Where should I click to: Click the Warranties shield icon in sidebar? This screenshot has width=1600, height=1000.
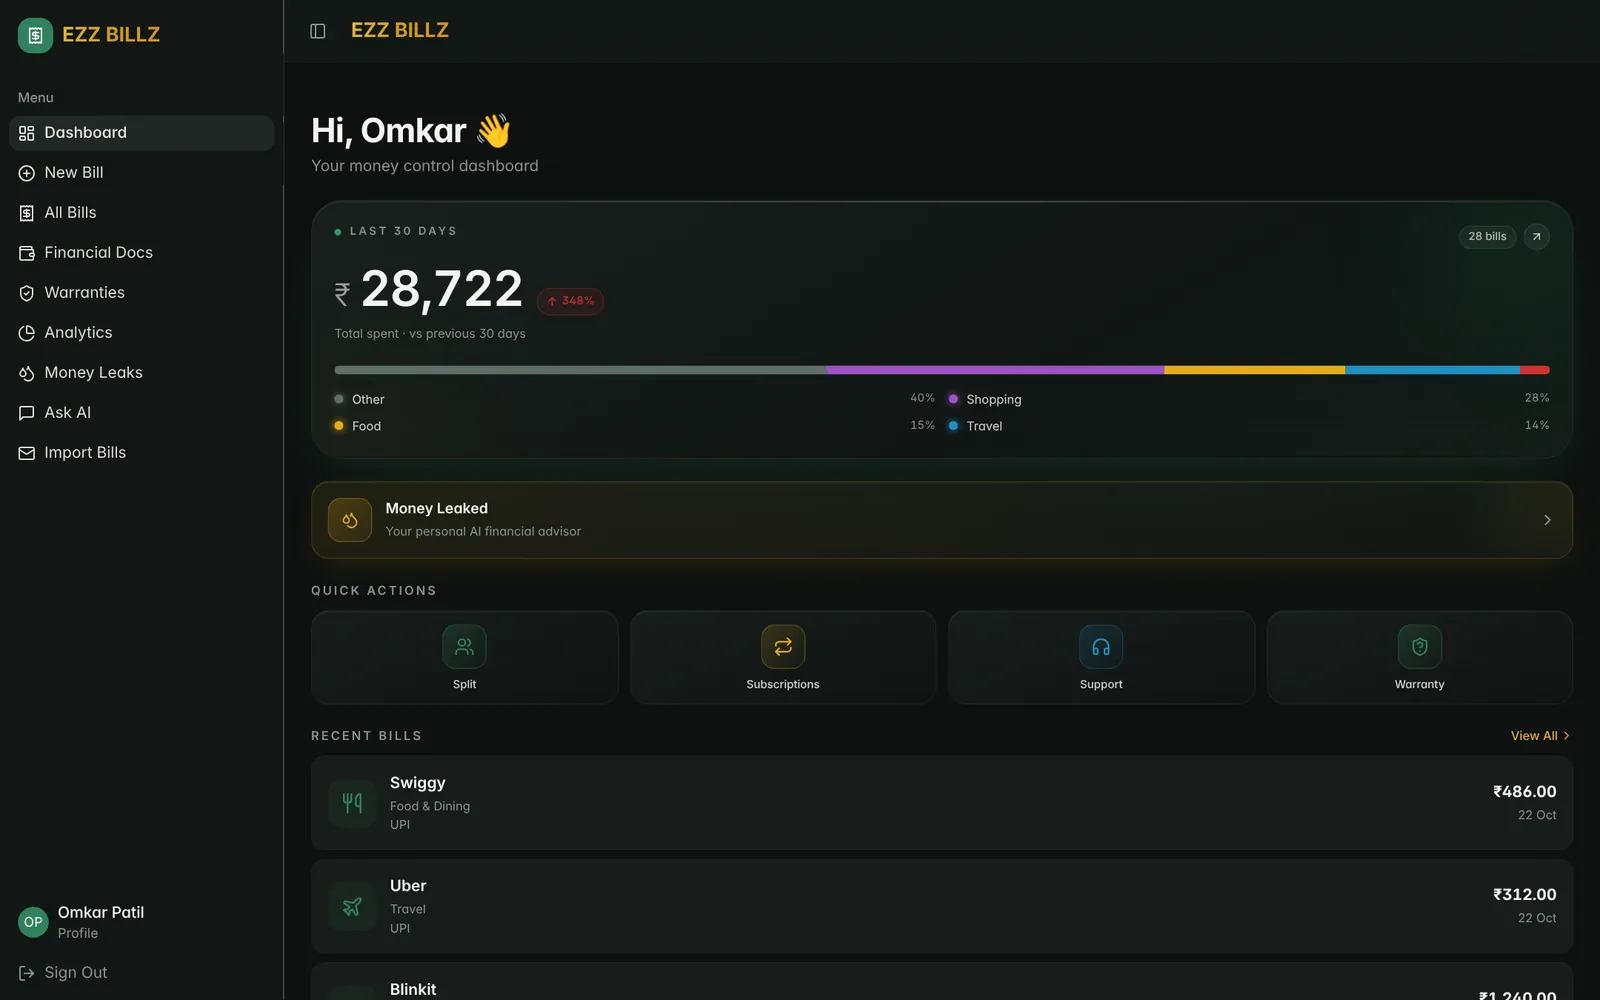tap(27, 293)
